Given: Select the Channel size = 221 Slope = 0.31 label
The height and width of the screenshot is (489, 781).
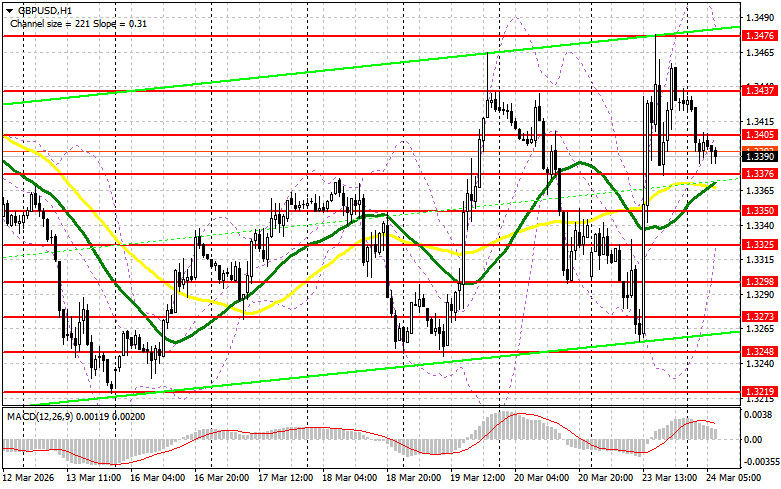Looking at the screenshot, I should 78,23.
